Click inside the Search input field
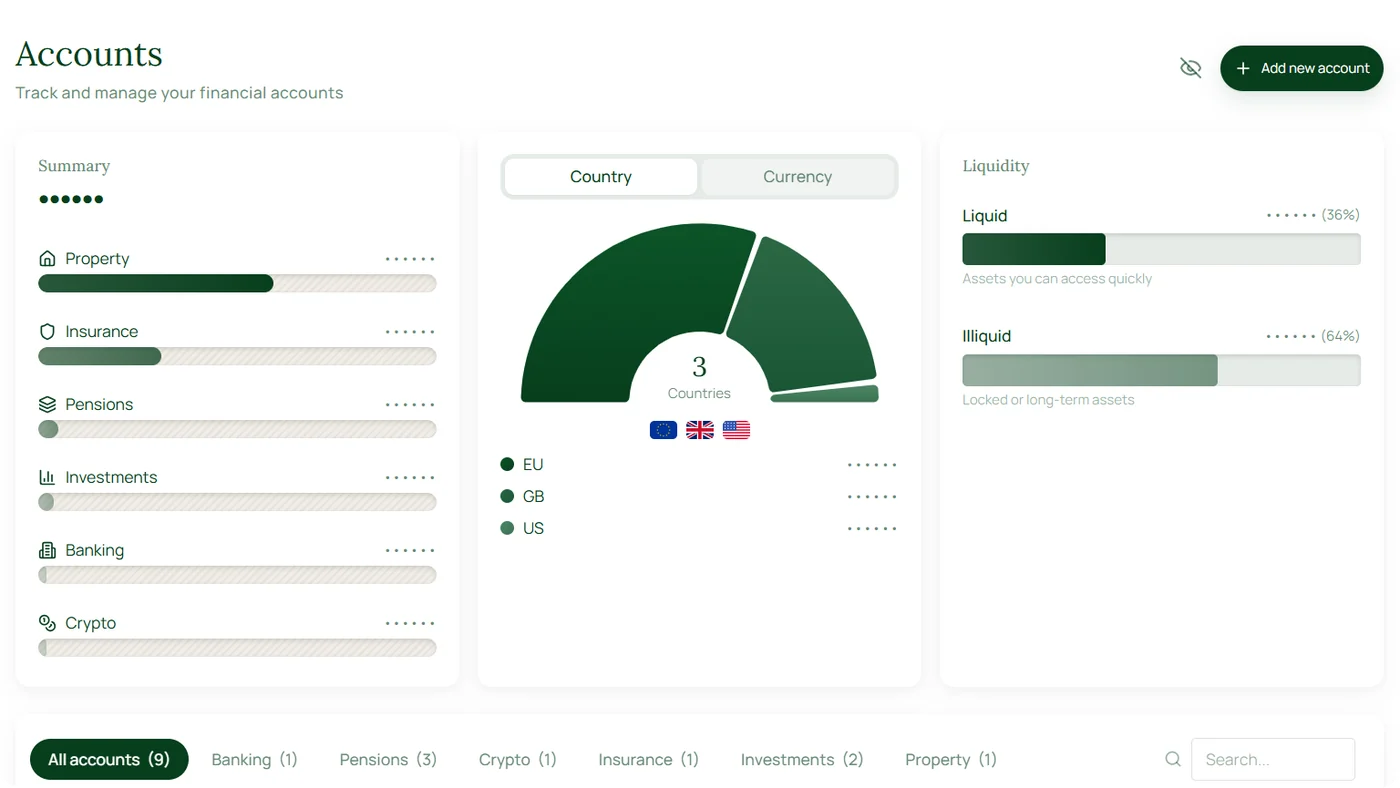The height and width of the screenshot is (788, 1400). 1273,759
